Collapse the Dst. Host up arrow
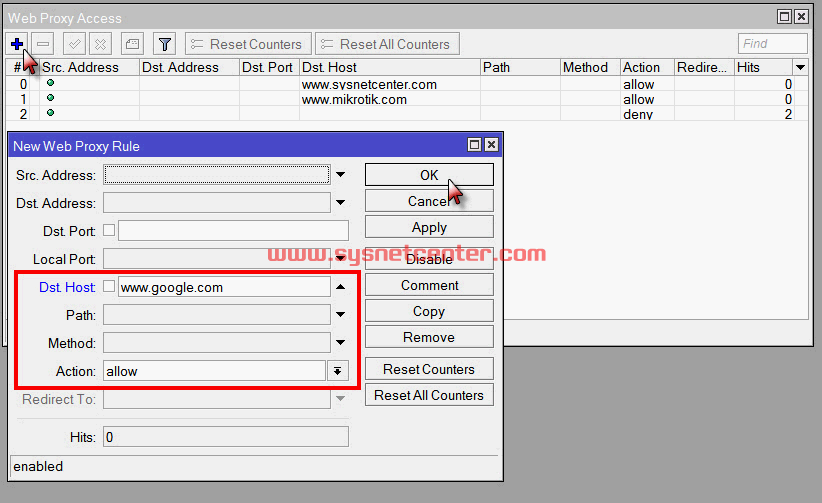This screenshot has height=503, width=822. 341,287
